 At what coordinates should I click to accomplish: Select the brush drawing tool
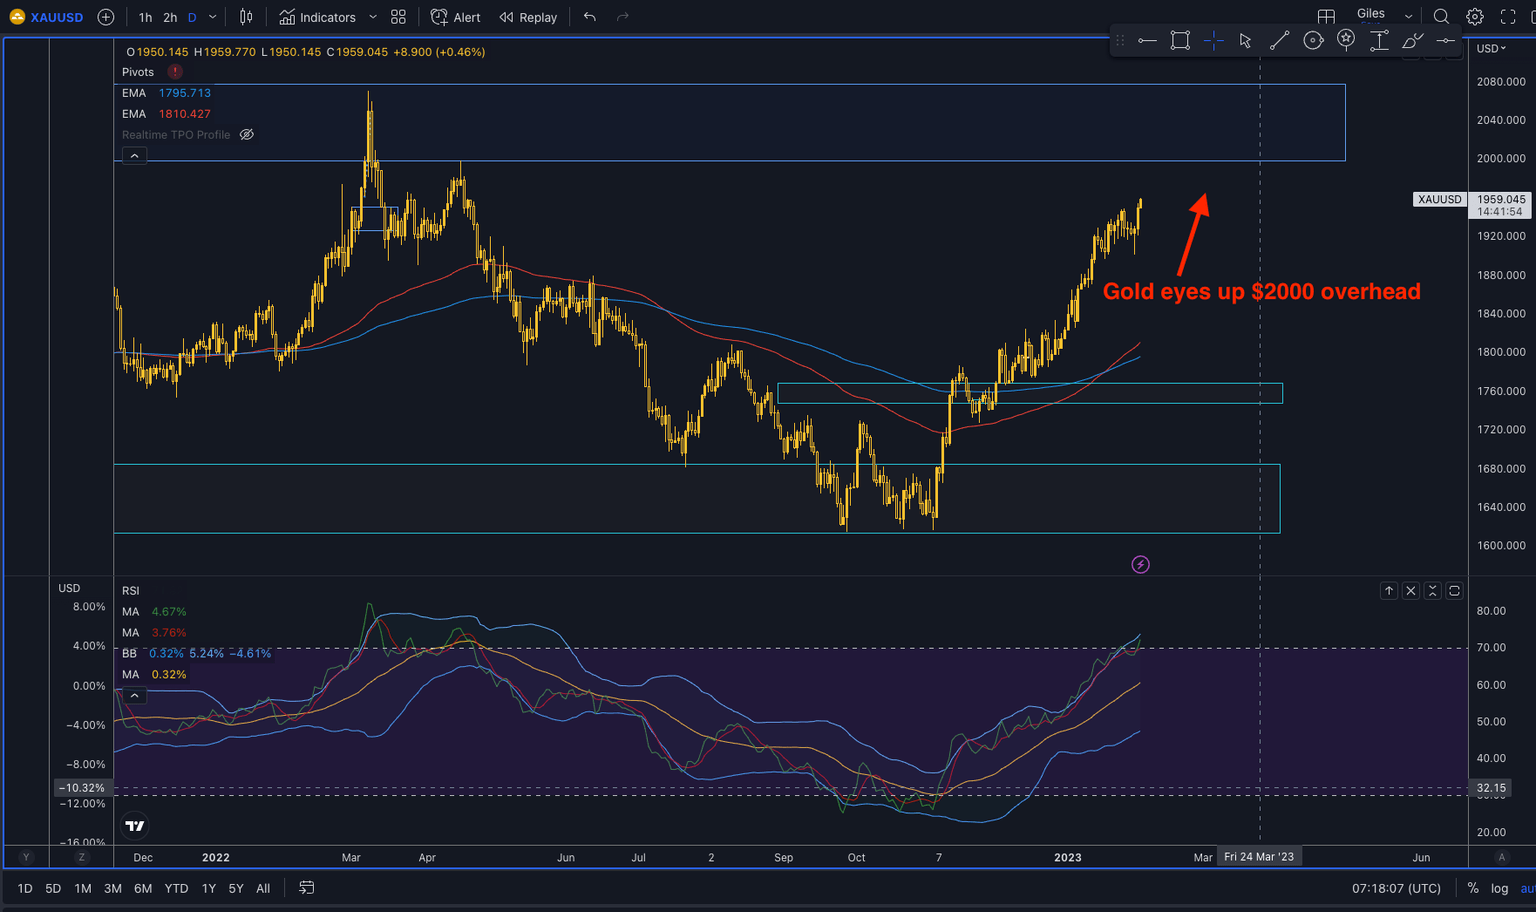pos(1412,40)
